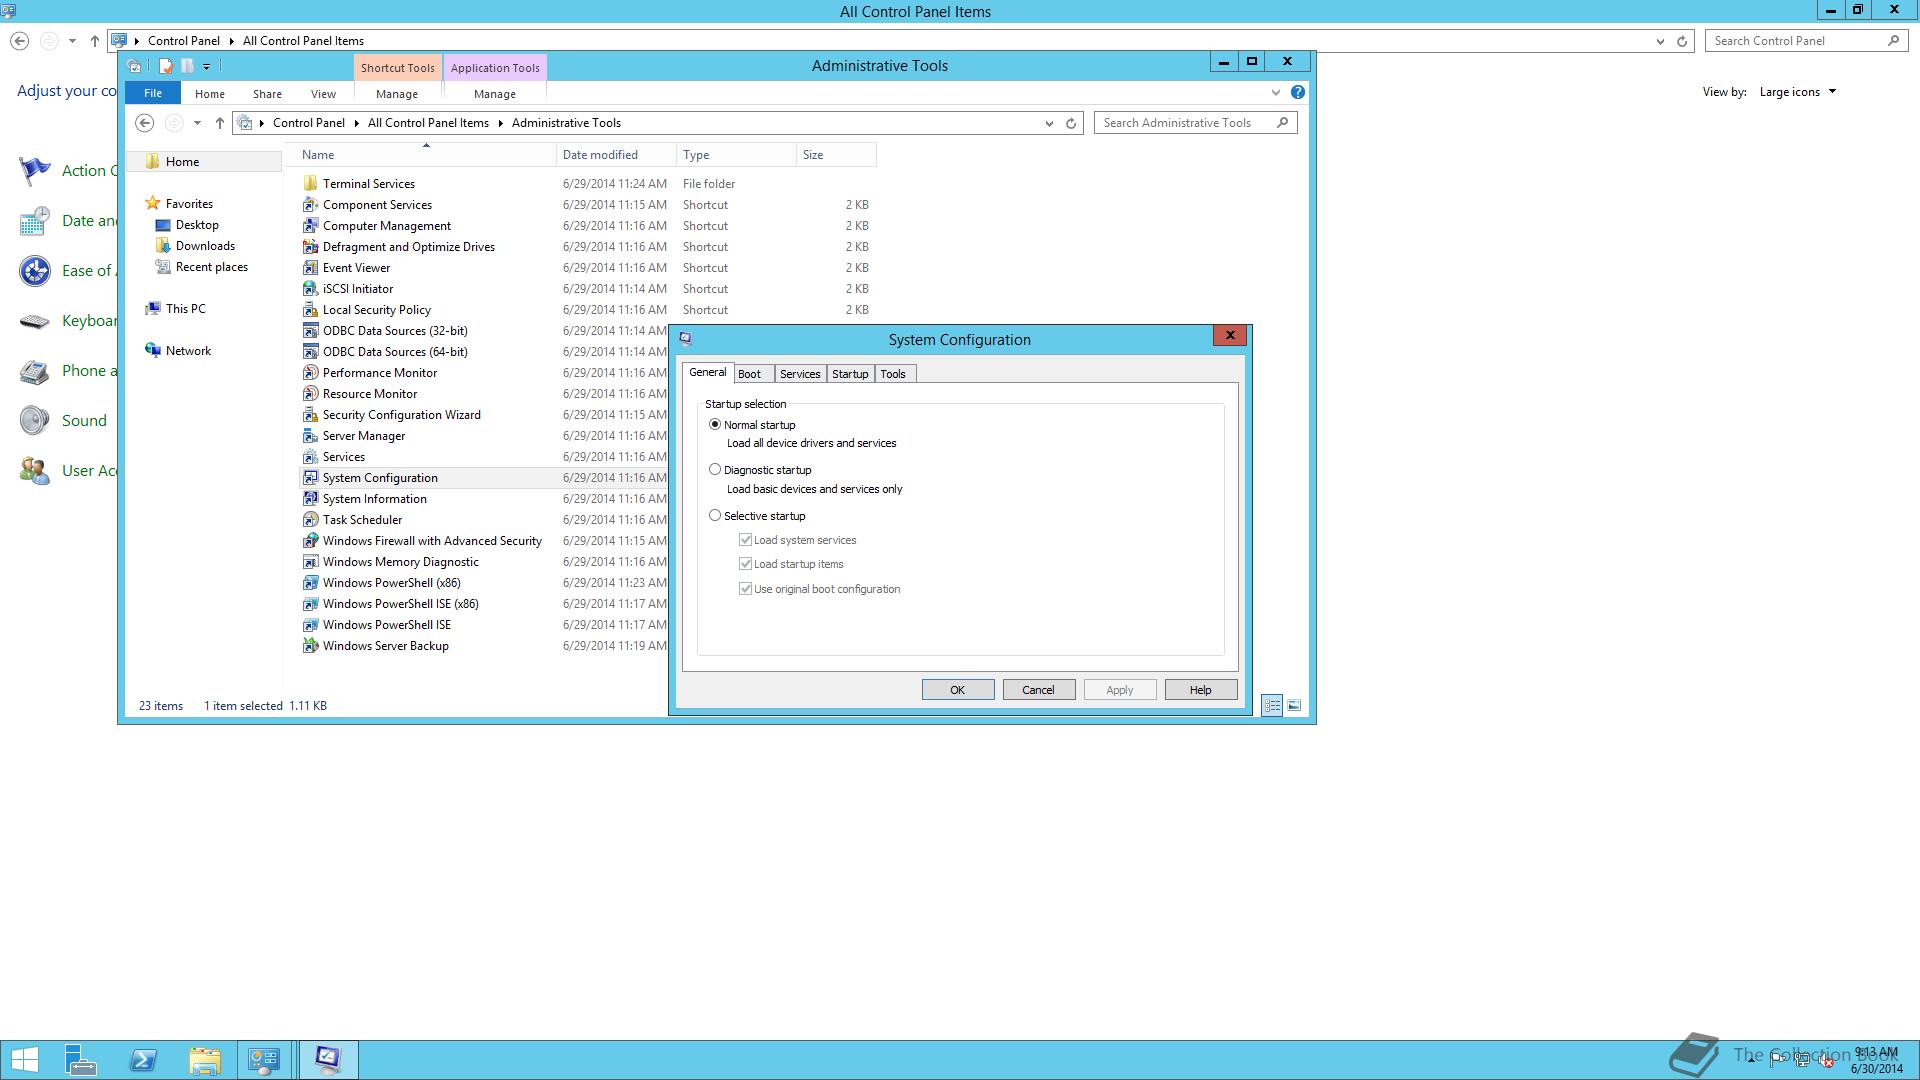Click Refresh icon in Administrative Tools address bar
The height and width of the screenshot is (1080, 1920).
click(1071, 123)
